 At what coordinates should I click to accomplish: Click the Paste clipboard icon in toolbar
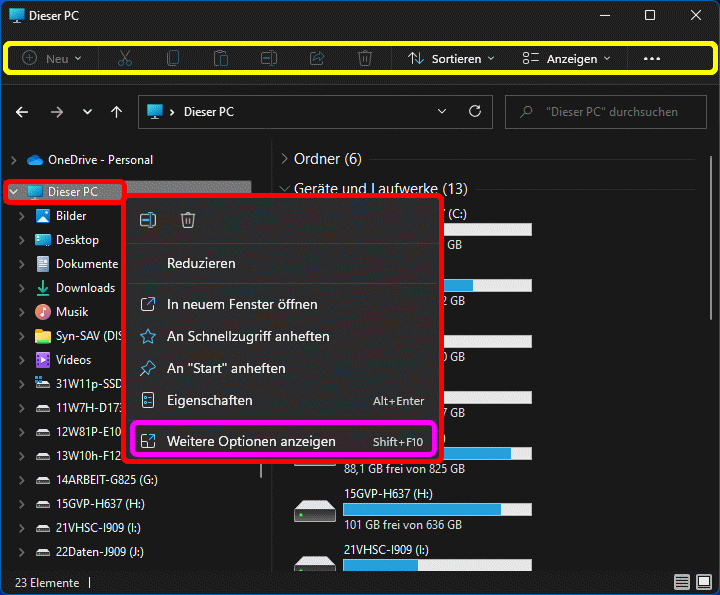click(x=221, y=59)
